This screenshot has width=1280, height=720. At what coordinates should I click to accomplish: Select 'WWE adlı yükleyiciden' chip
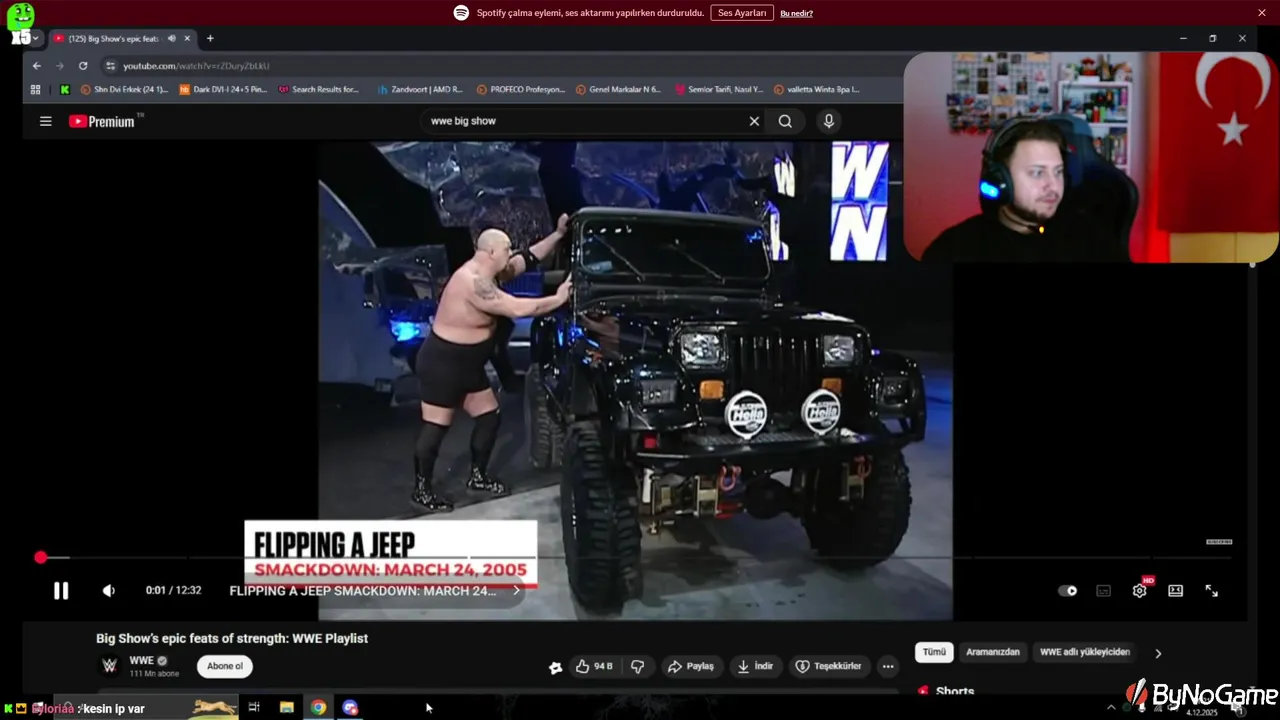[1085, 652]
